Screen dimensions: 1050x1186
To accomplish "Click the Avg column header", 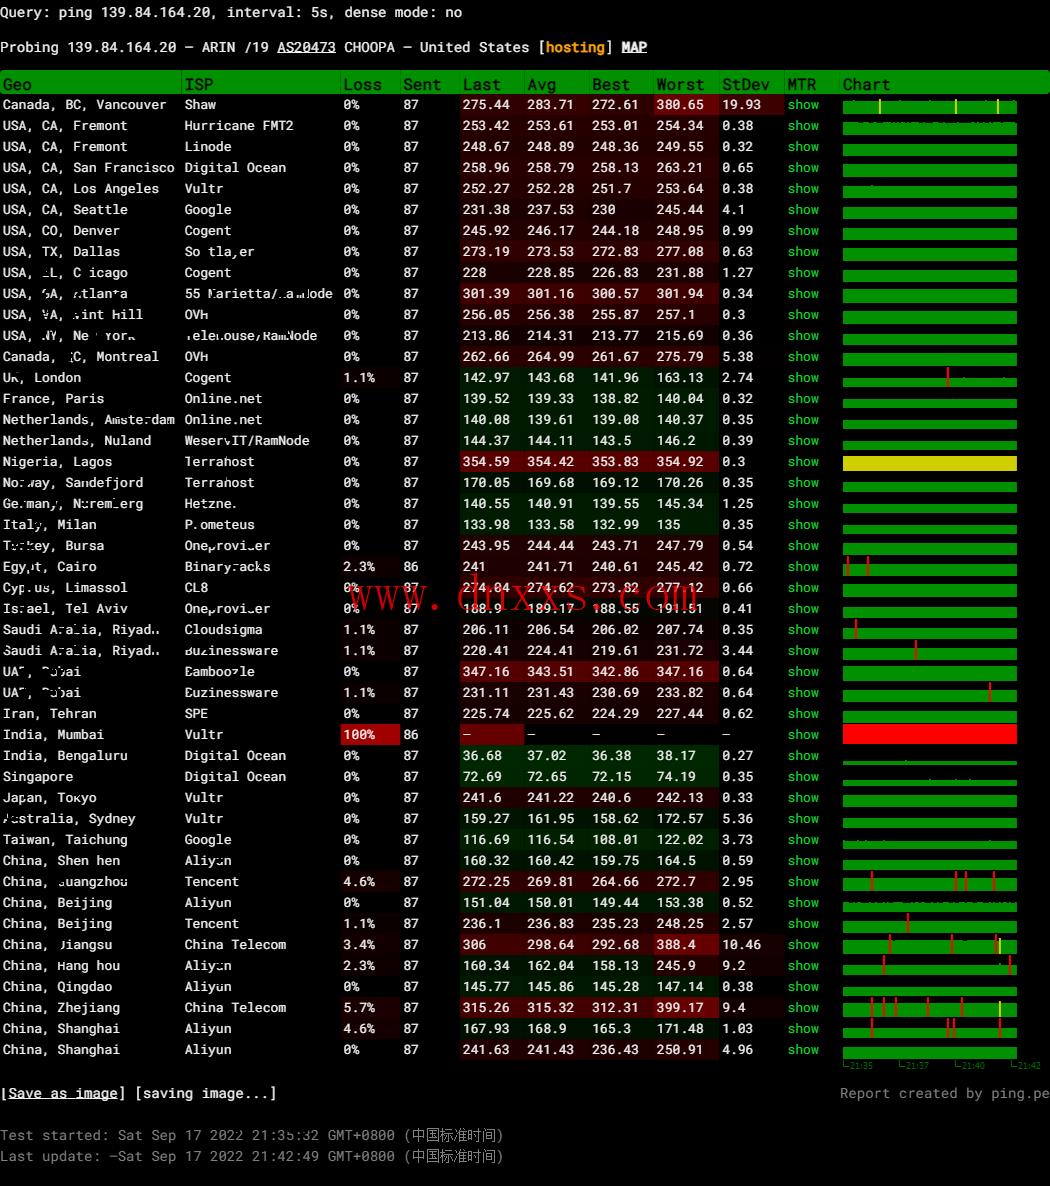I will point(541,84).
